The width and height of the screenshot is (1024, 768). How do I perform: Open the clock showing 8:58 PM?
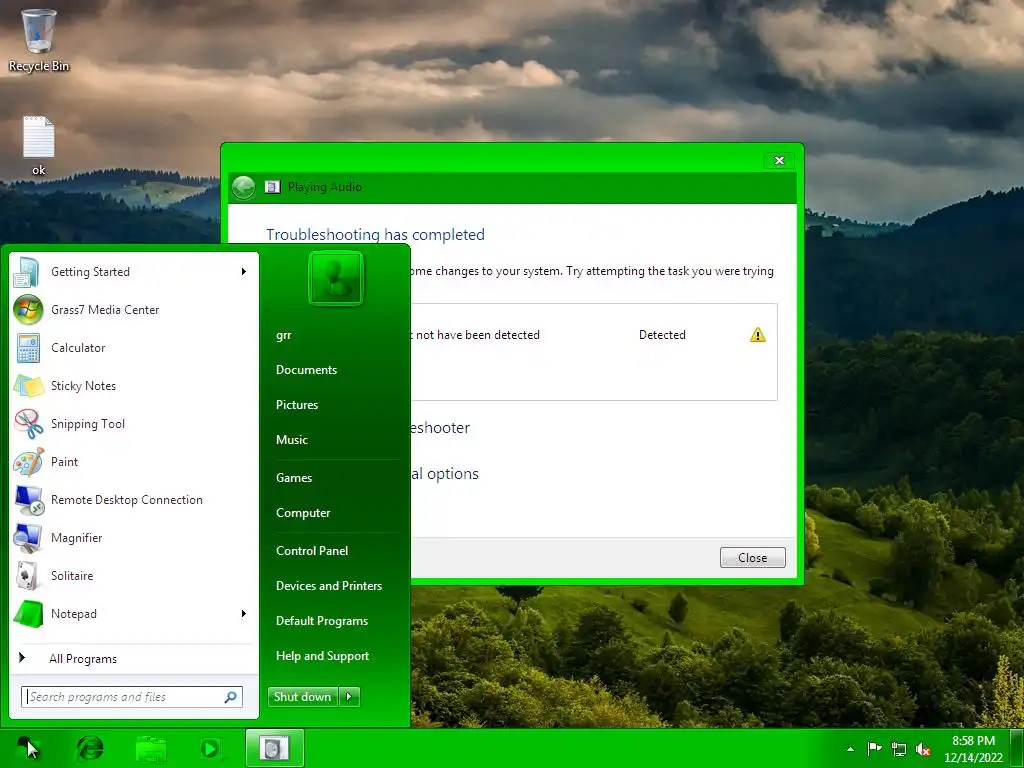coord(973,749)
